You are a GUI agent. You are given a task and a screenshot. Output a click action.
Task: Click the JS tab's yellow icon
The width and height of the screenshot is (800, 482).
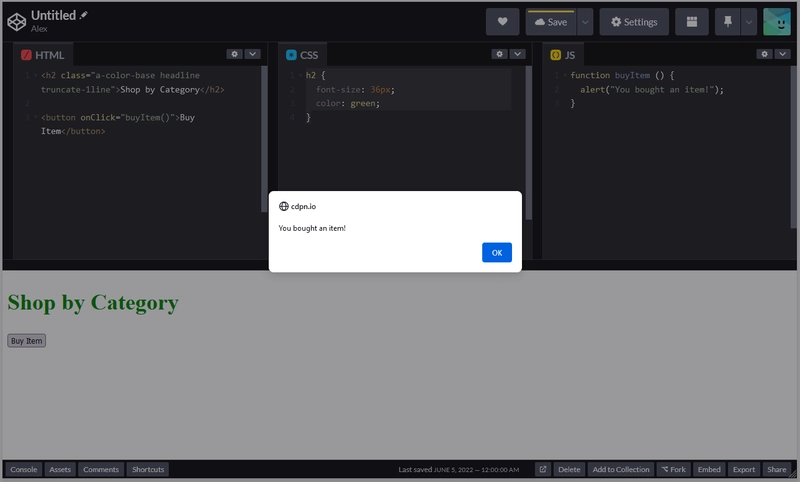pyautogui.click(x=556, y=55)
